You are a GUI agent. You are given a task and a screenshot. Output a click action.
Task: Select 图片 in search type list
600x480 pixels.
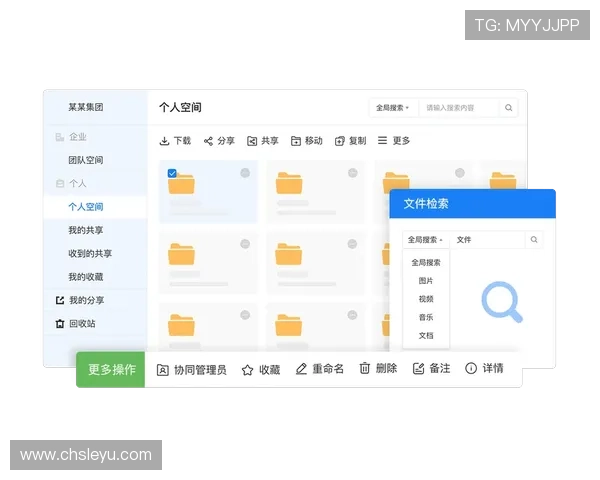(426, 281)
